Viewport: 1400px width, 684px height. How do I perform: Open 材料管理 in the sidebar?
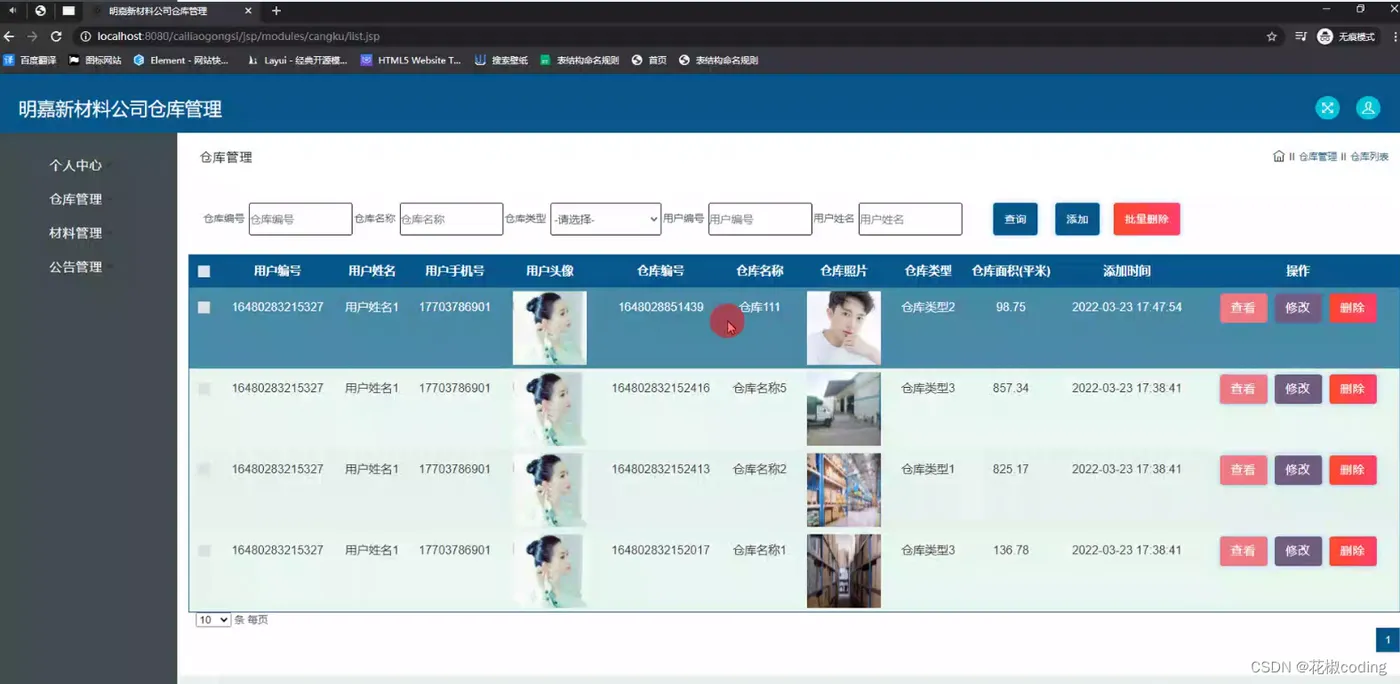coord(76,233)
